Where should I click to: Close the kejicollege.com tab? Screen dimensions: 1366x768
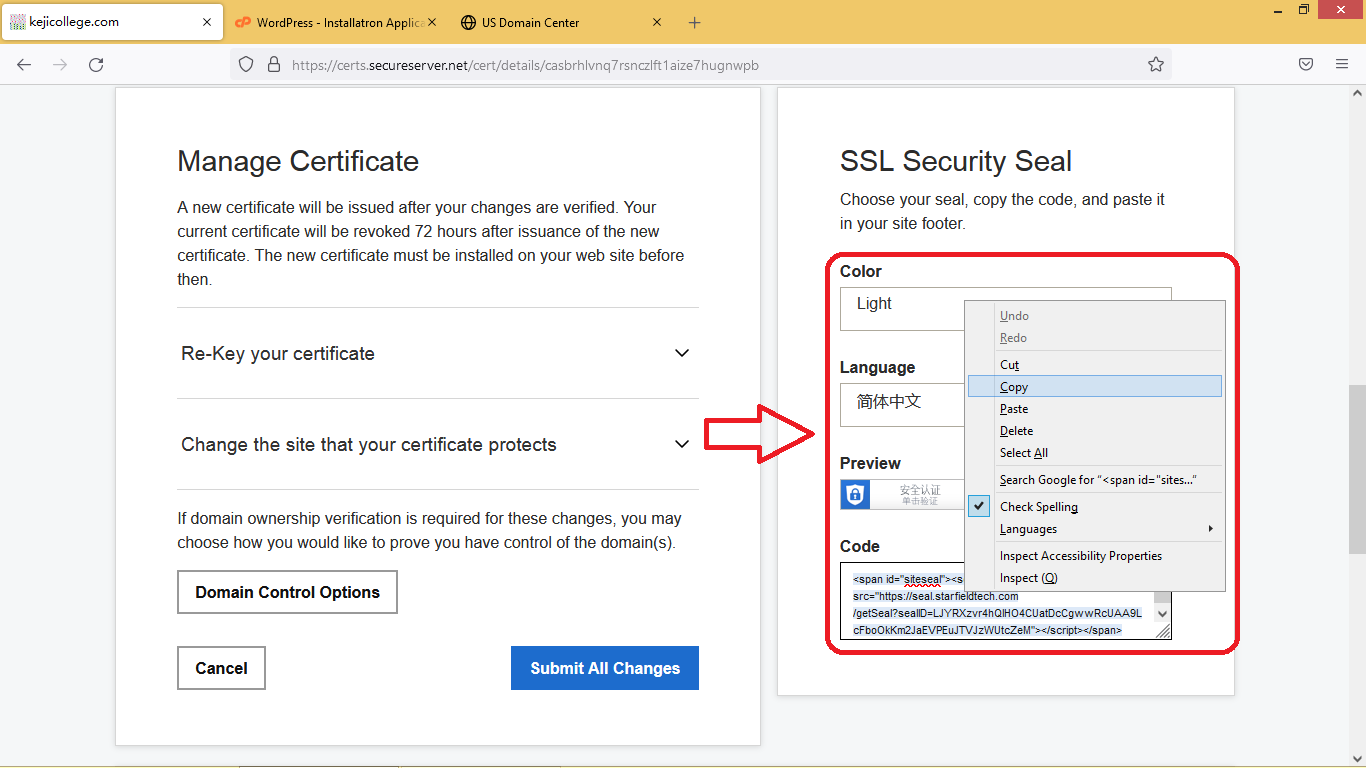click(207, 22)
